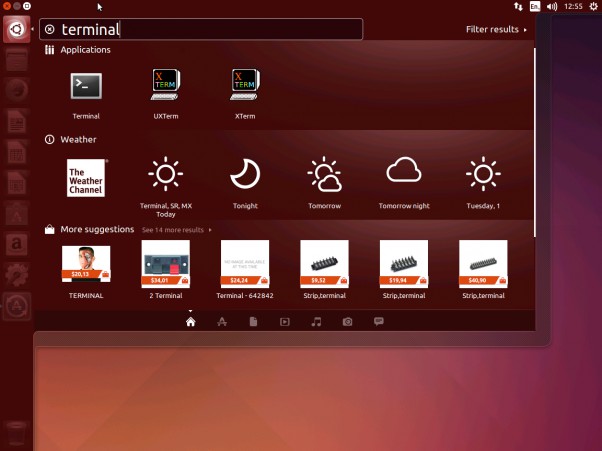This screenshot has width=602, height=451.
Task: Select the Tomorrow partly cloudy forecast
Action: 324,174
